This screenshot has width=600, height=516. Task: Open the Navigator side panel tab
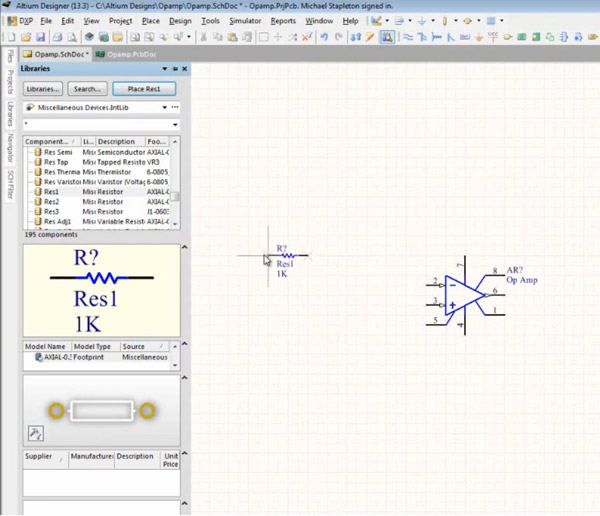(10, 148)
